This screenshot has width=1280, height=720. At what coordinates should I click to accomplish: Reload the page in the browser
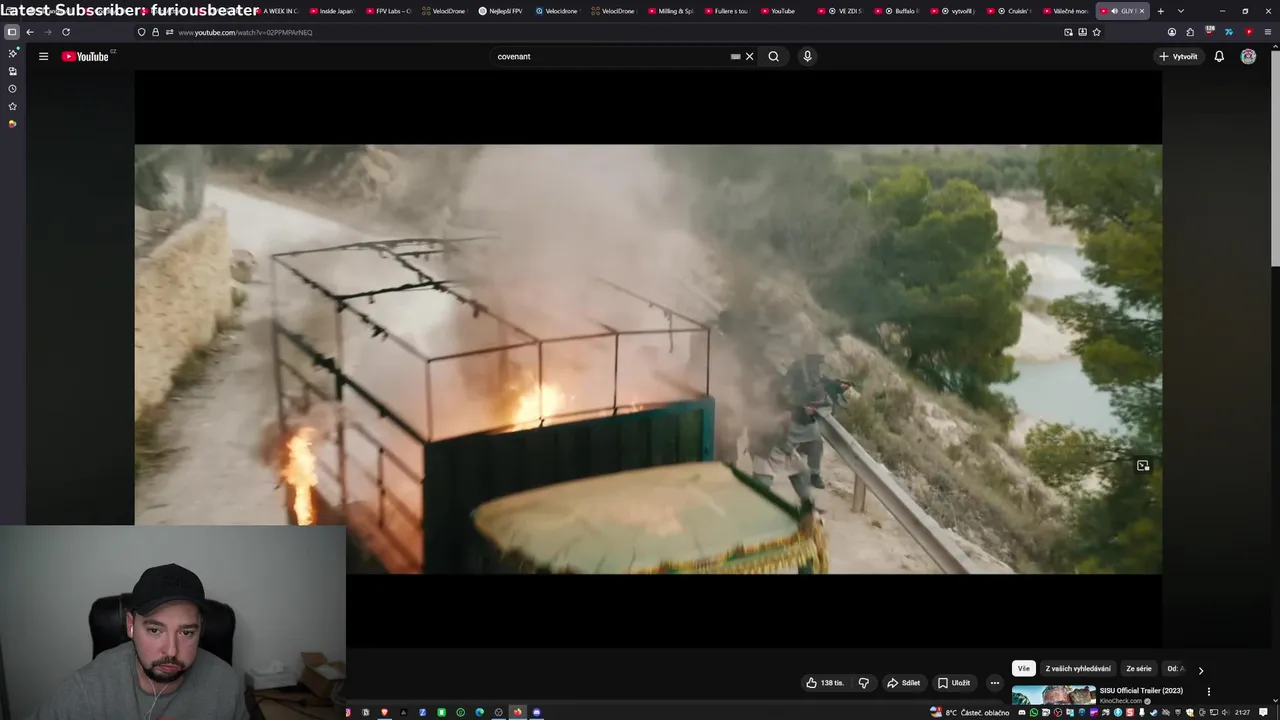(66, 32)
